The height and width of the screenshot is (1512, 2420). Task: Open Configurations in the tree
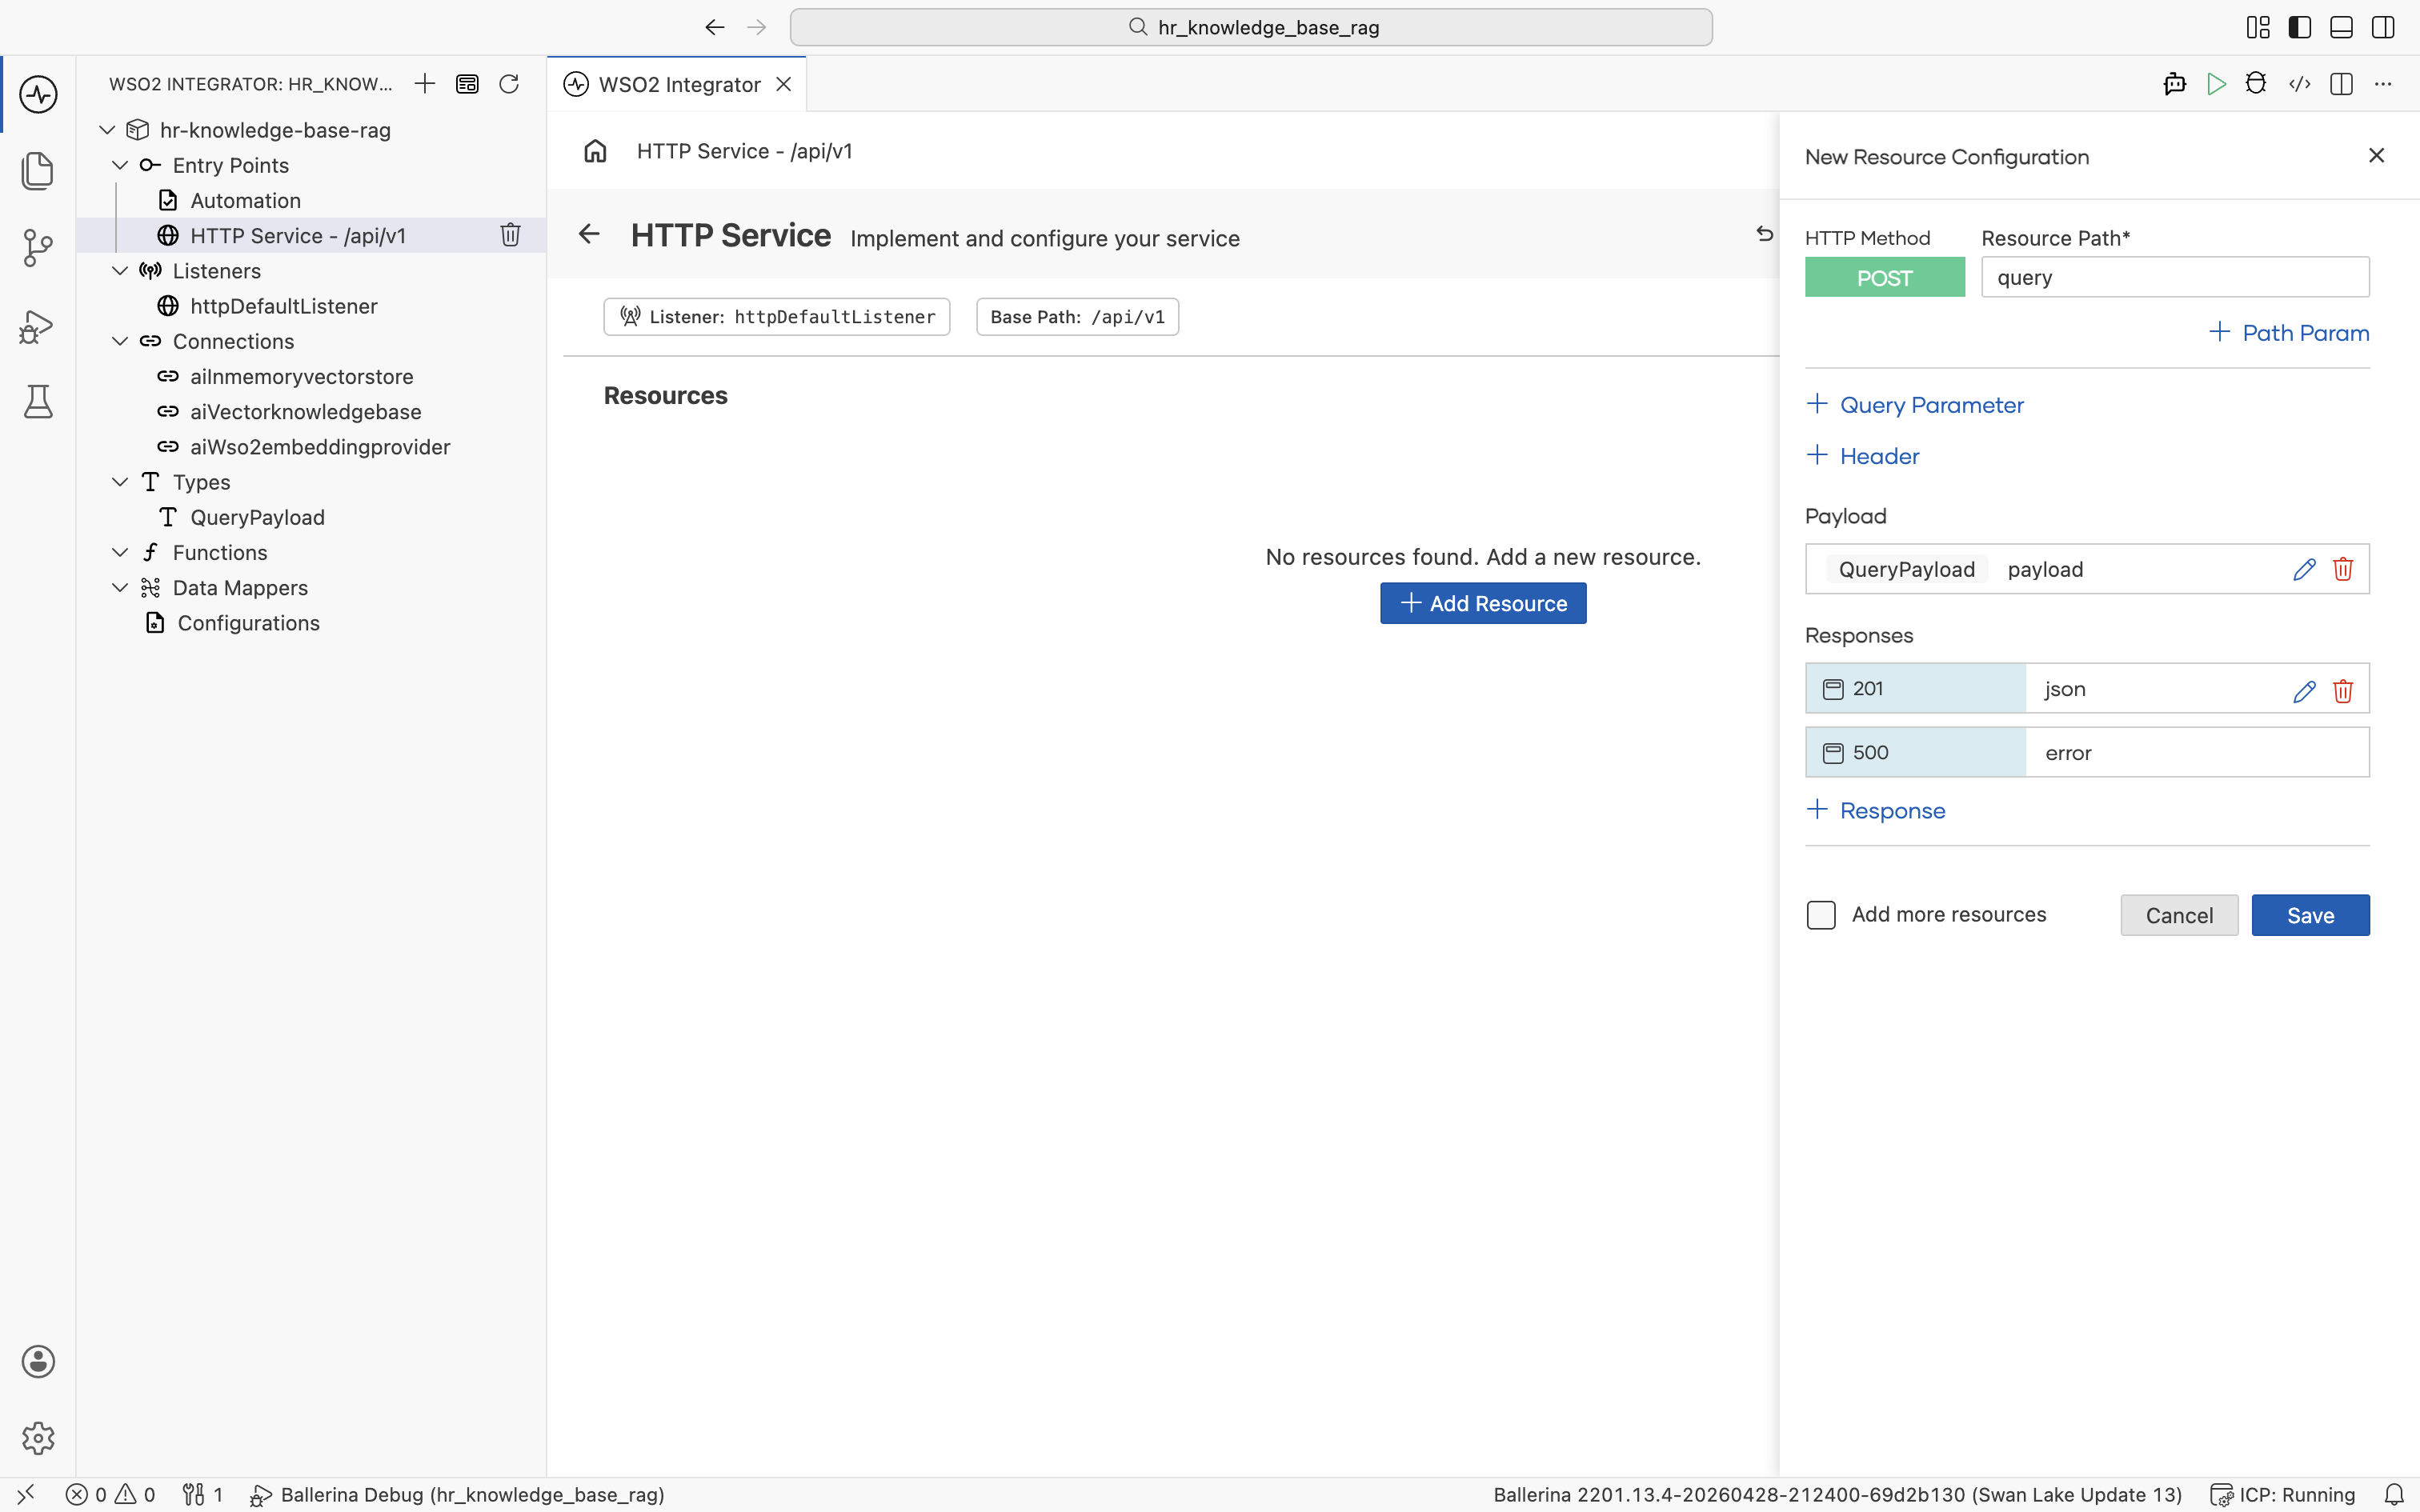(x=248, y=623)
